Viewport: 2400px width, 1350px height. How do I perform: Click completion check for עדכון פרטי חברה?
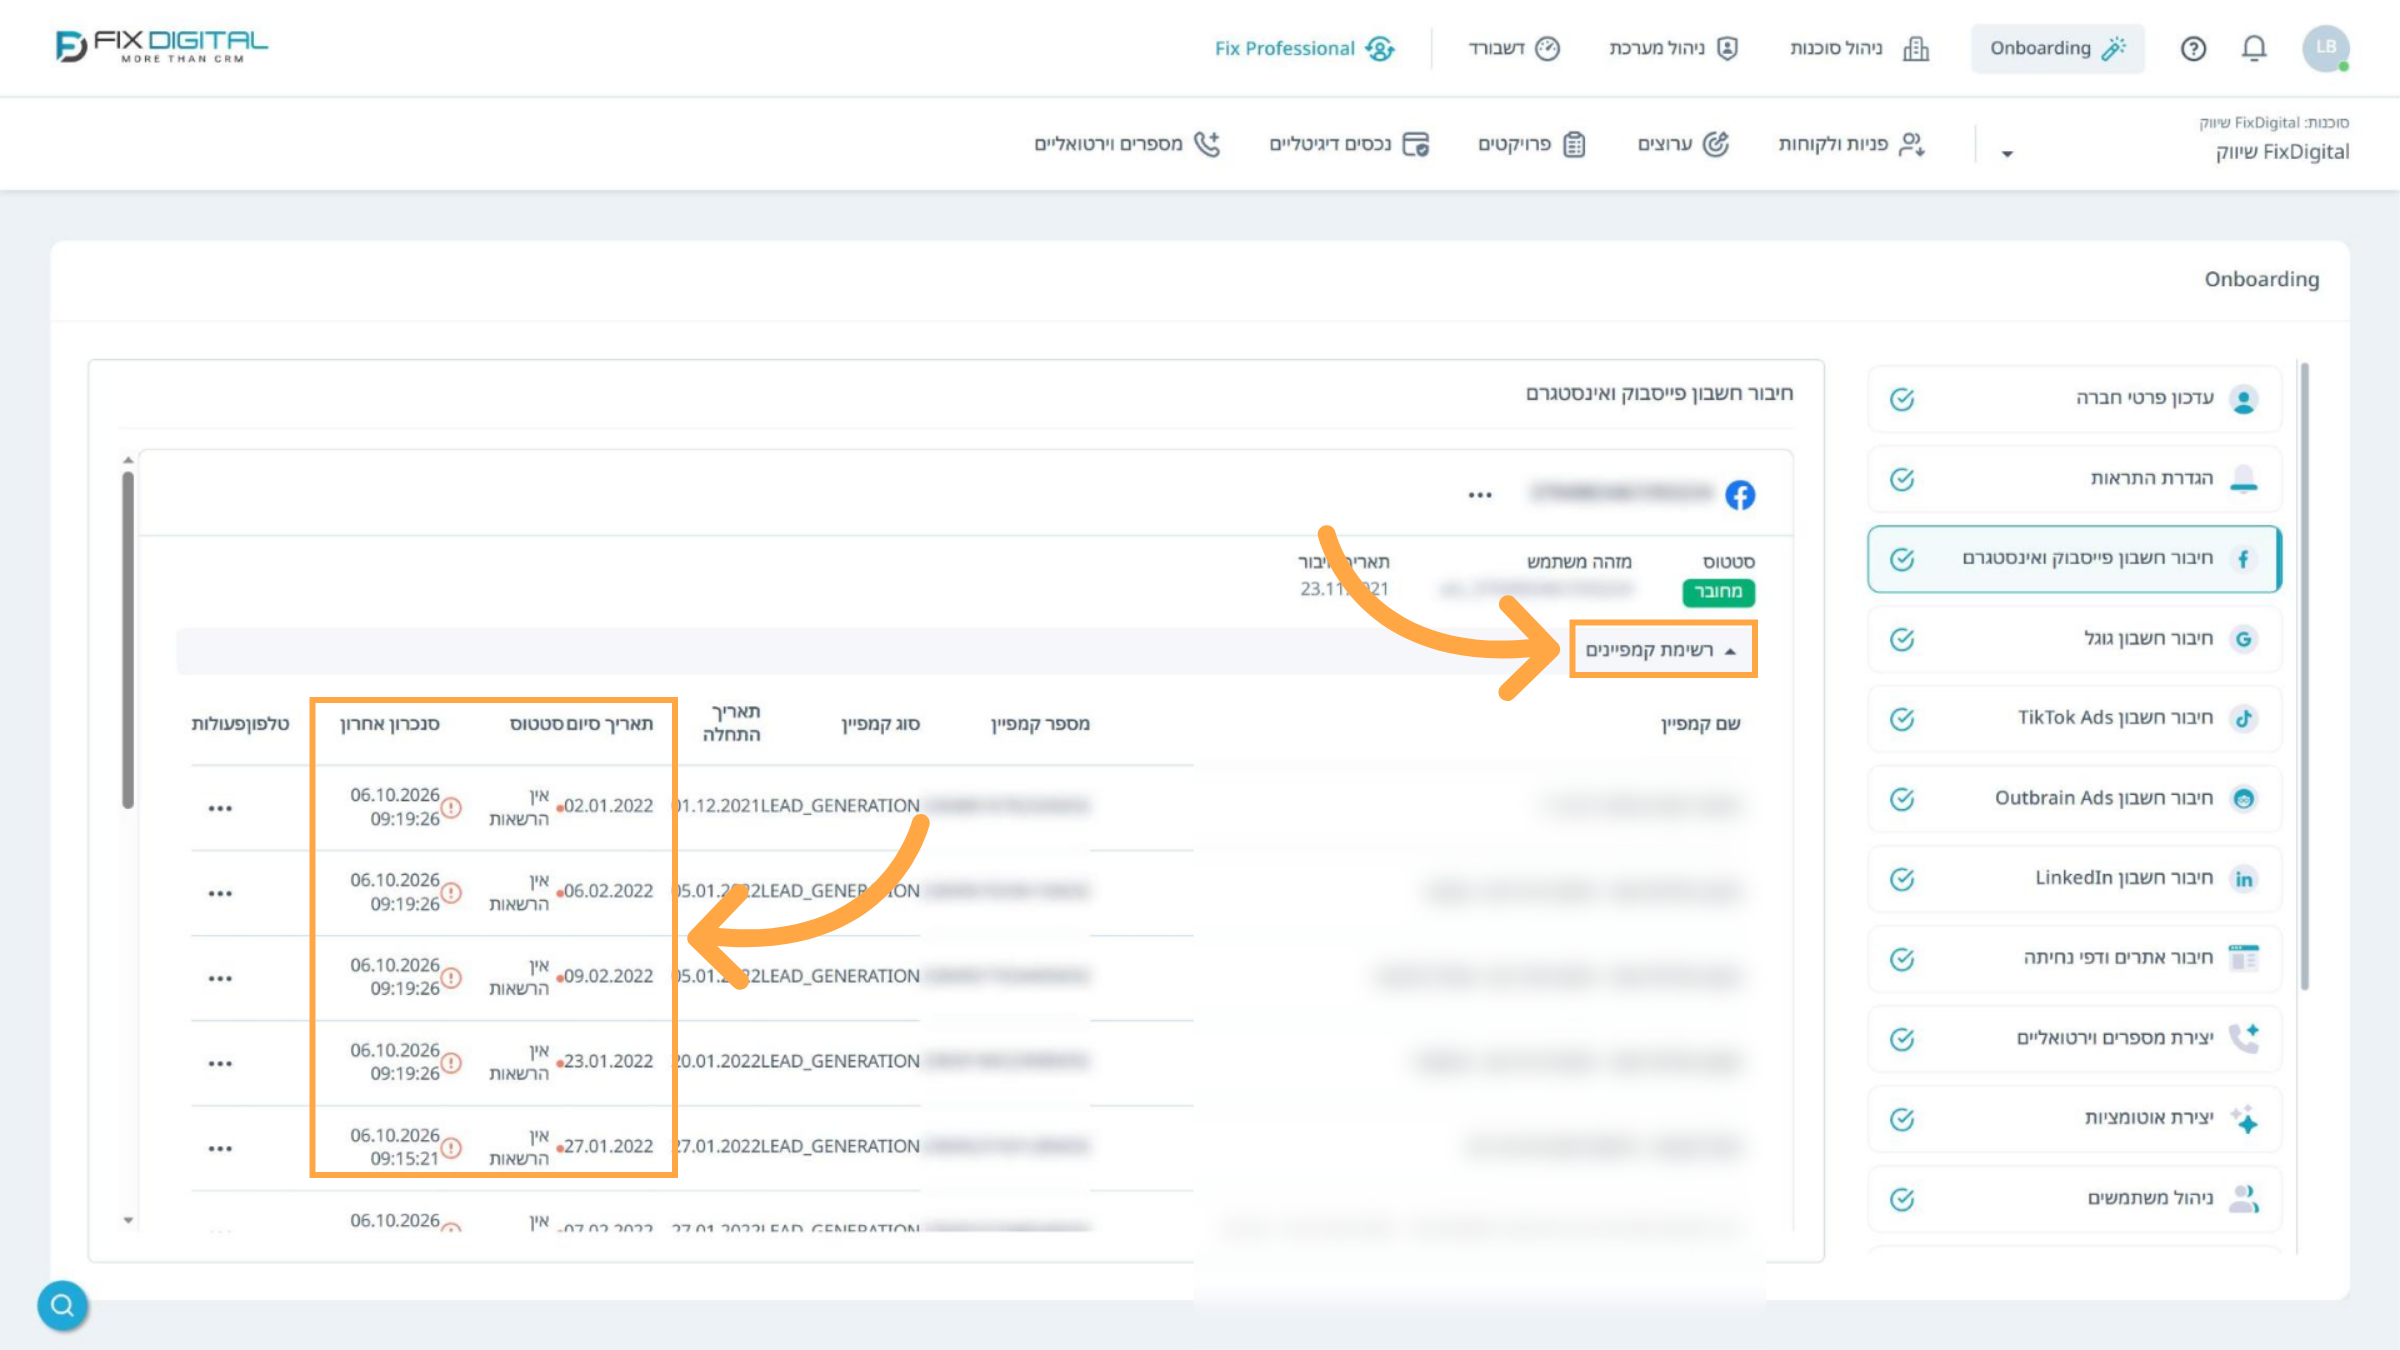1902,399
